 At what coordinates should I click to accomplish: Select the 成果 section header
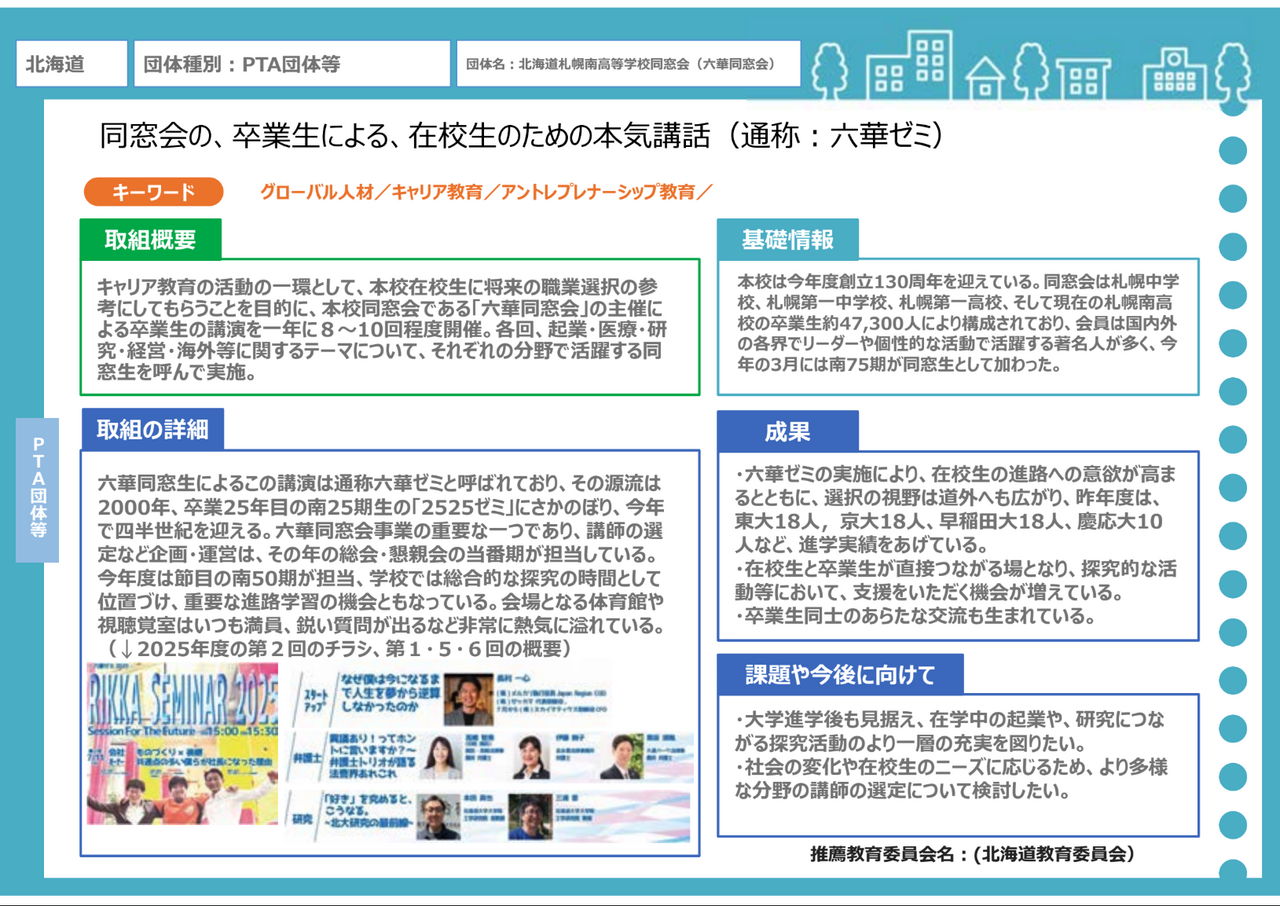click(787, 431)
